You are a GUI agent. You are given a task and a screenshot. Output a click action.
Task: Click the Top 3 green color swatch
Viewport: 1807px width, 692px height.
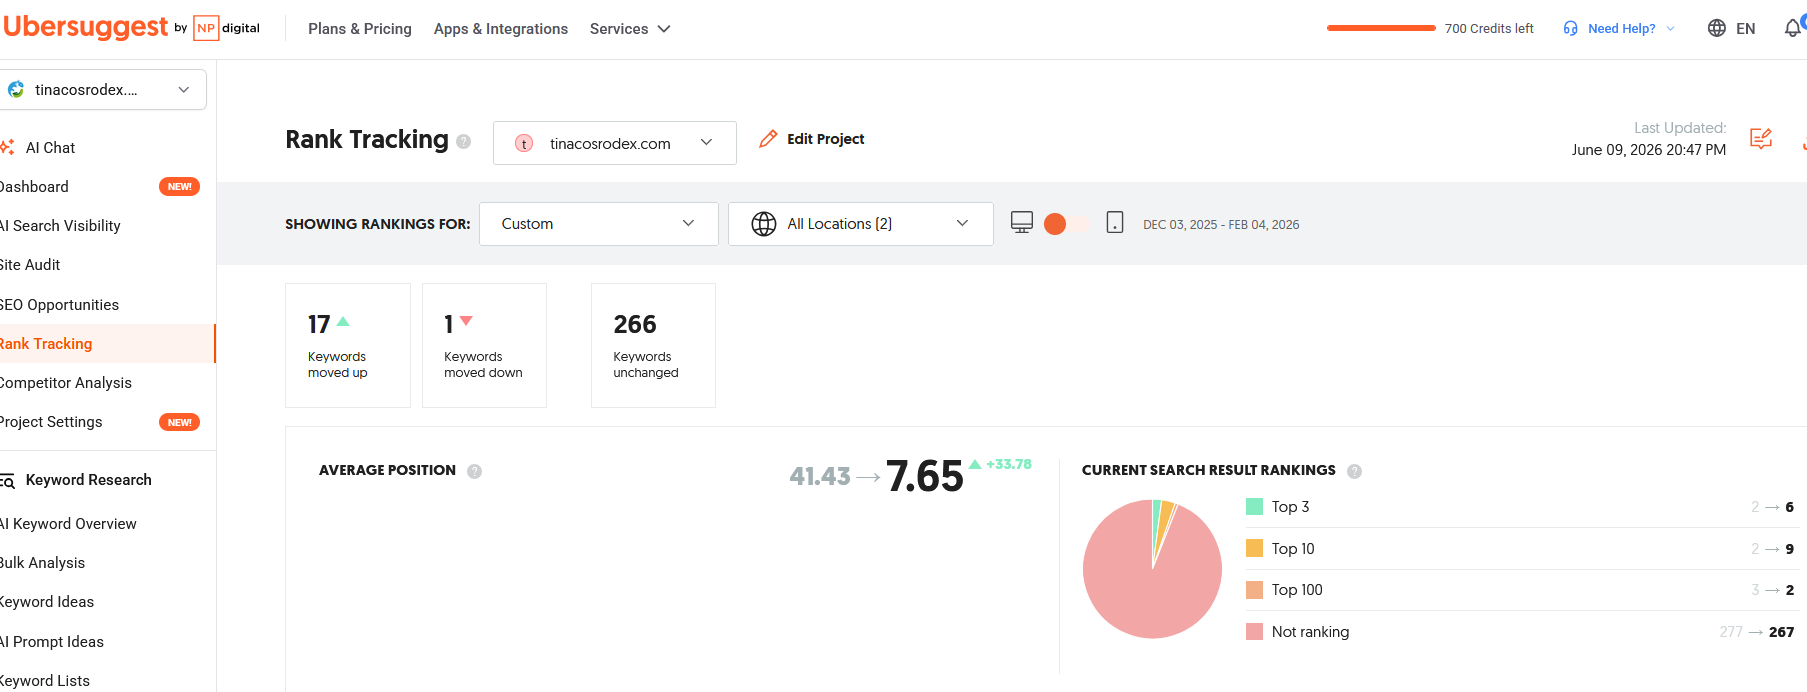click(x=1254, y=507)
